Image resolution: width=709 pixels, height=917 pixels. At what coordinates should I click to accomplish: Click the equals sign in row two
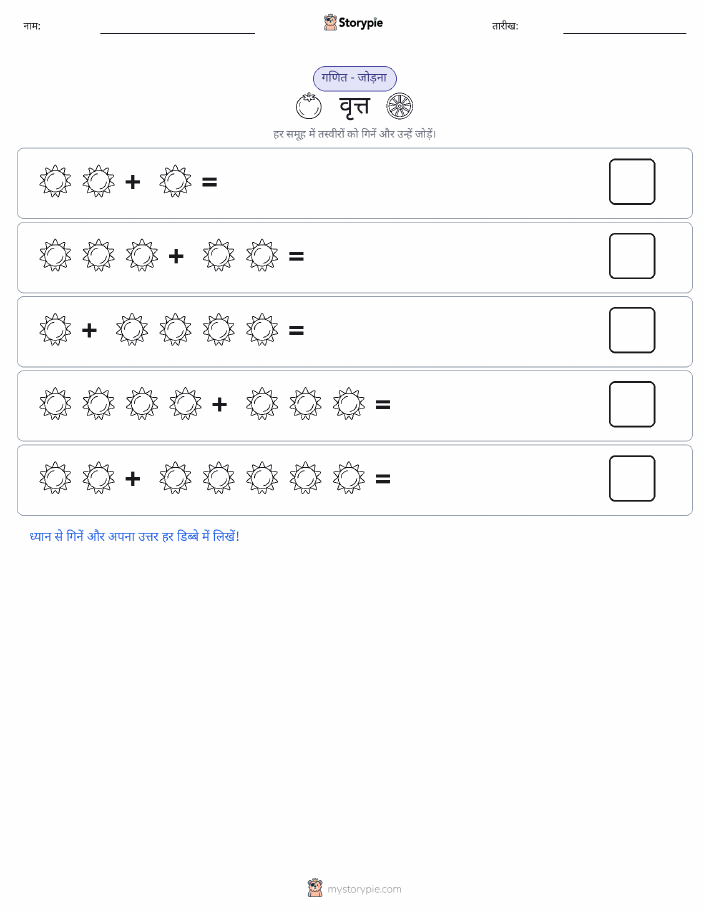[x=297, y=256]
